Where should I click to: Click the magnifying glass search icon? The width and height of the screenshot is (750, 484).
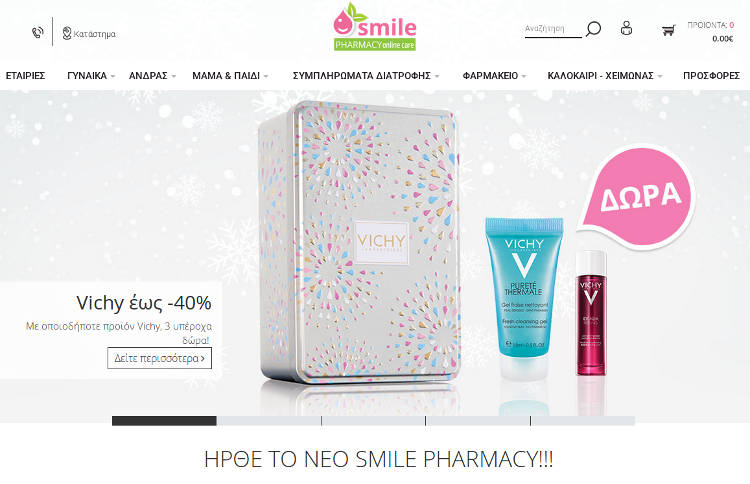pos(593,29)
